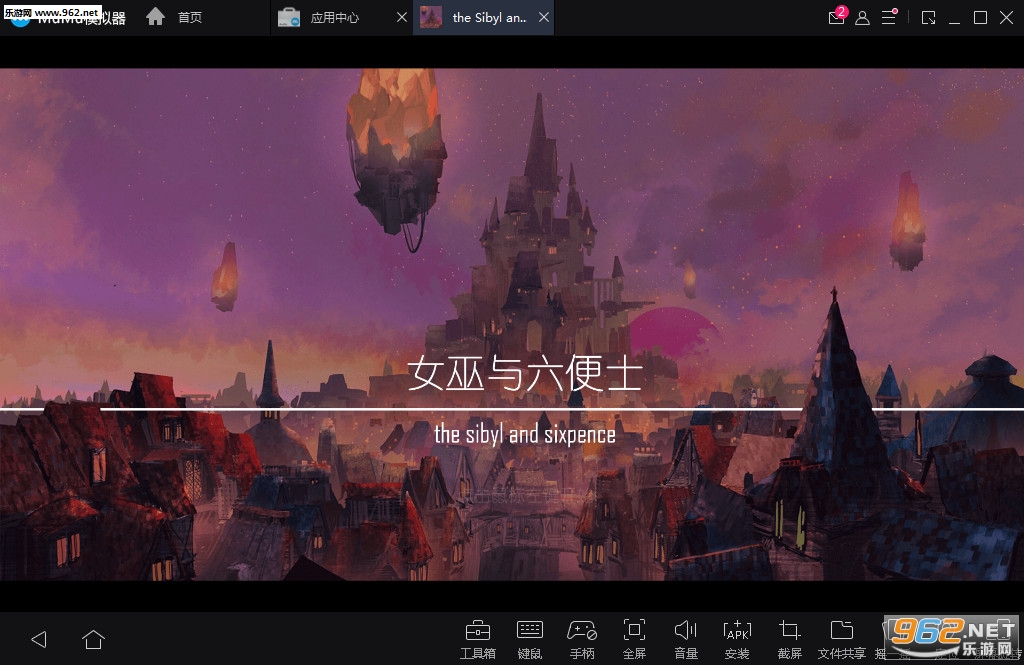Take a screenshot with 截屏

pos(790,640)
